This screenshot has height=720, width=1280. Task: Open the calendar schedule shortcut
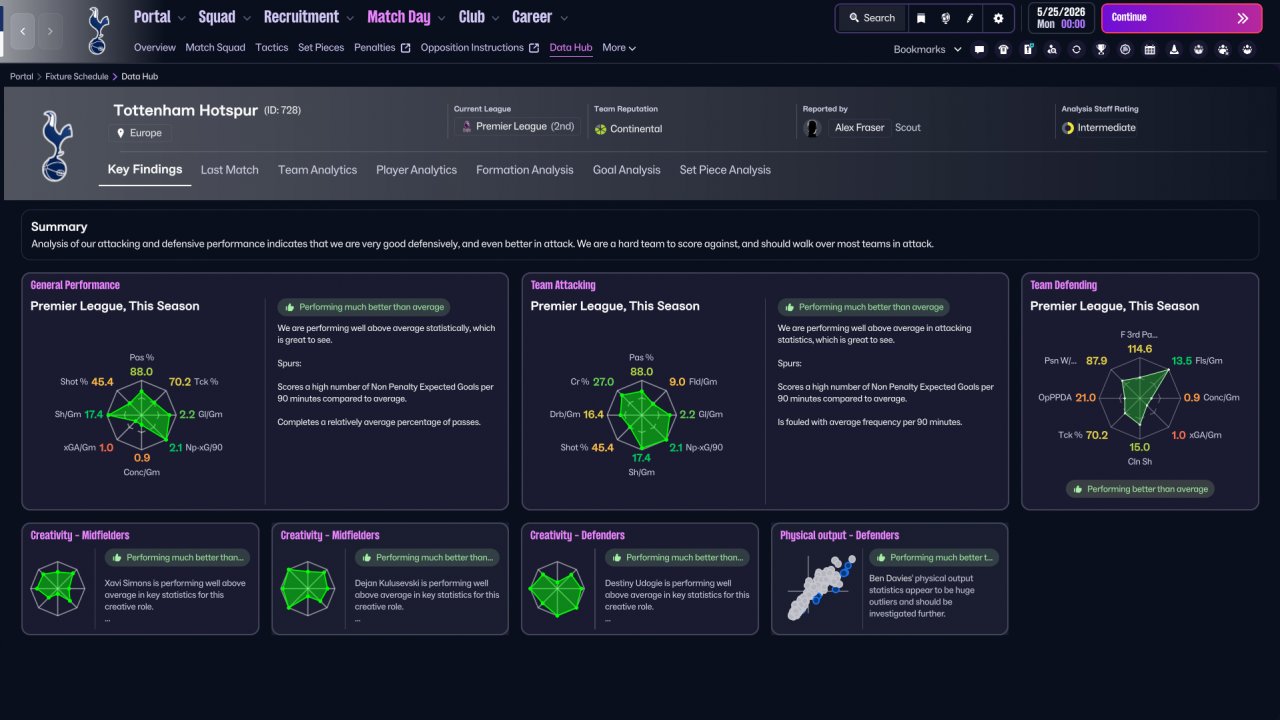pos(1150,49)
